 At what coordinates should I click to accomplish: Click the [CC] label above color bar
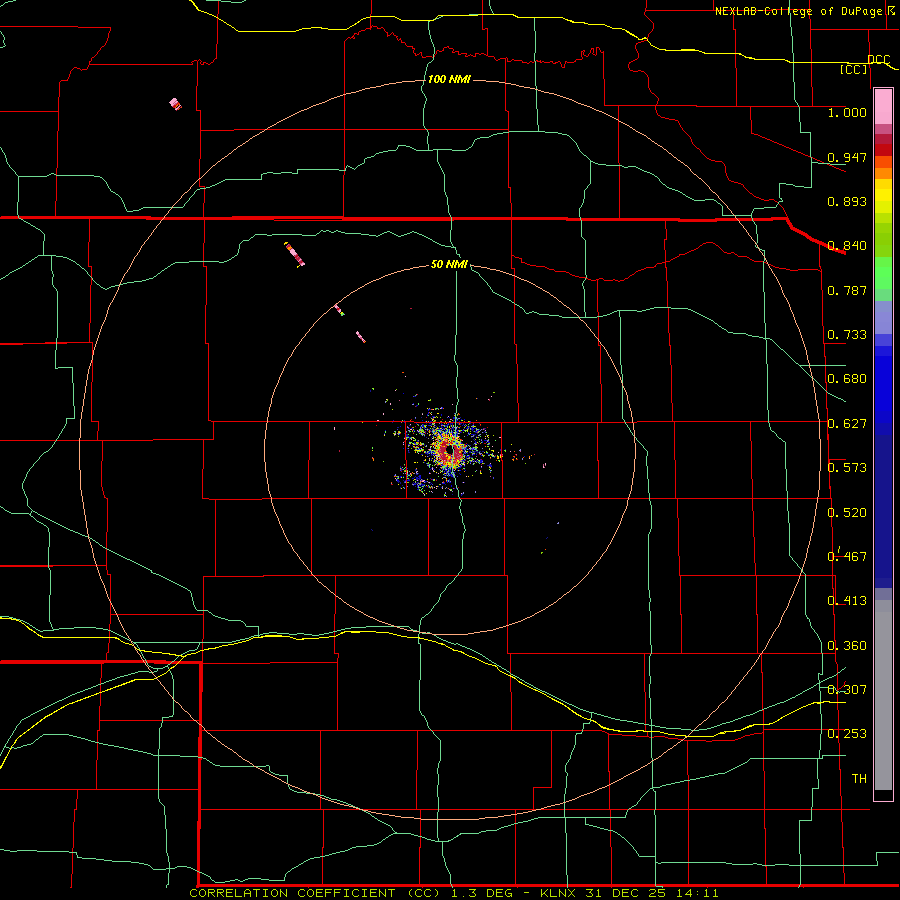pyautogui.click(x=854, y=69)
